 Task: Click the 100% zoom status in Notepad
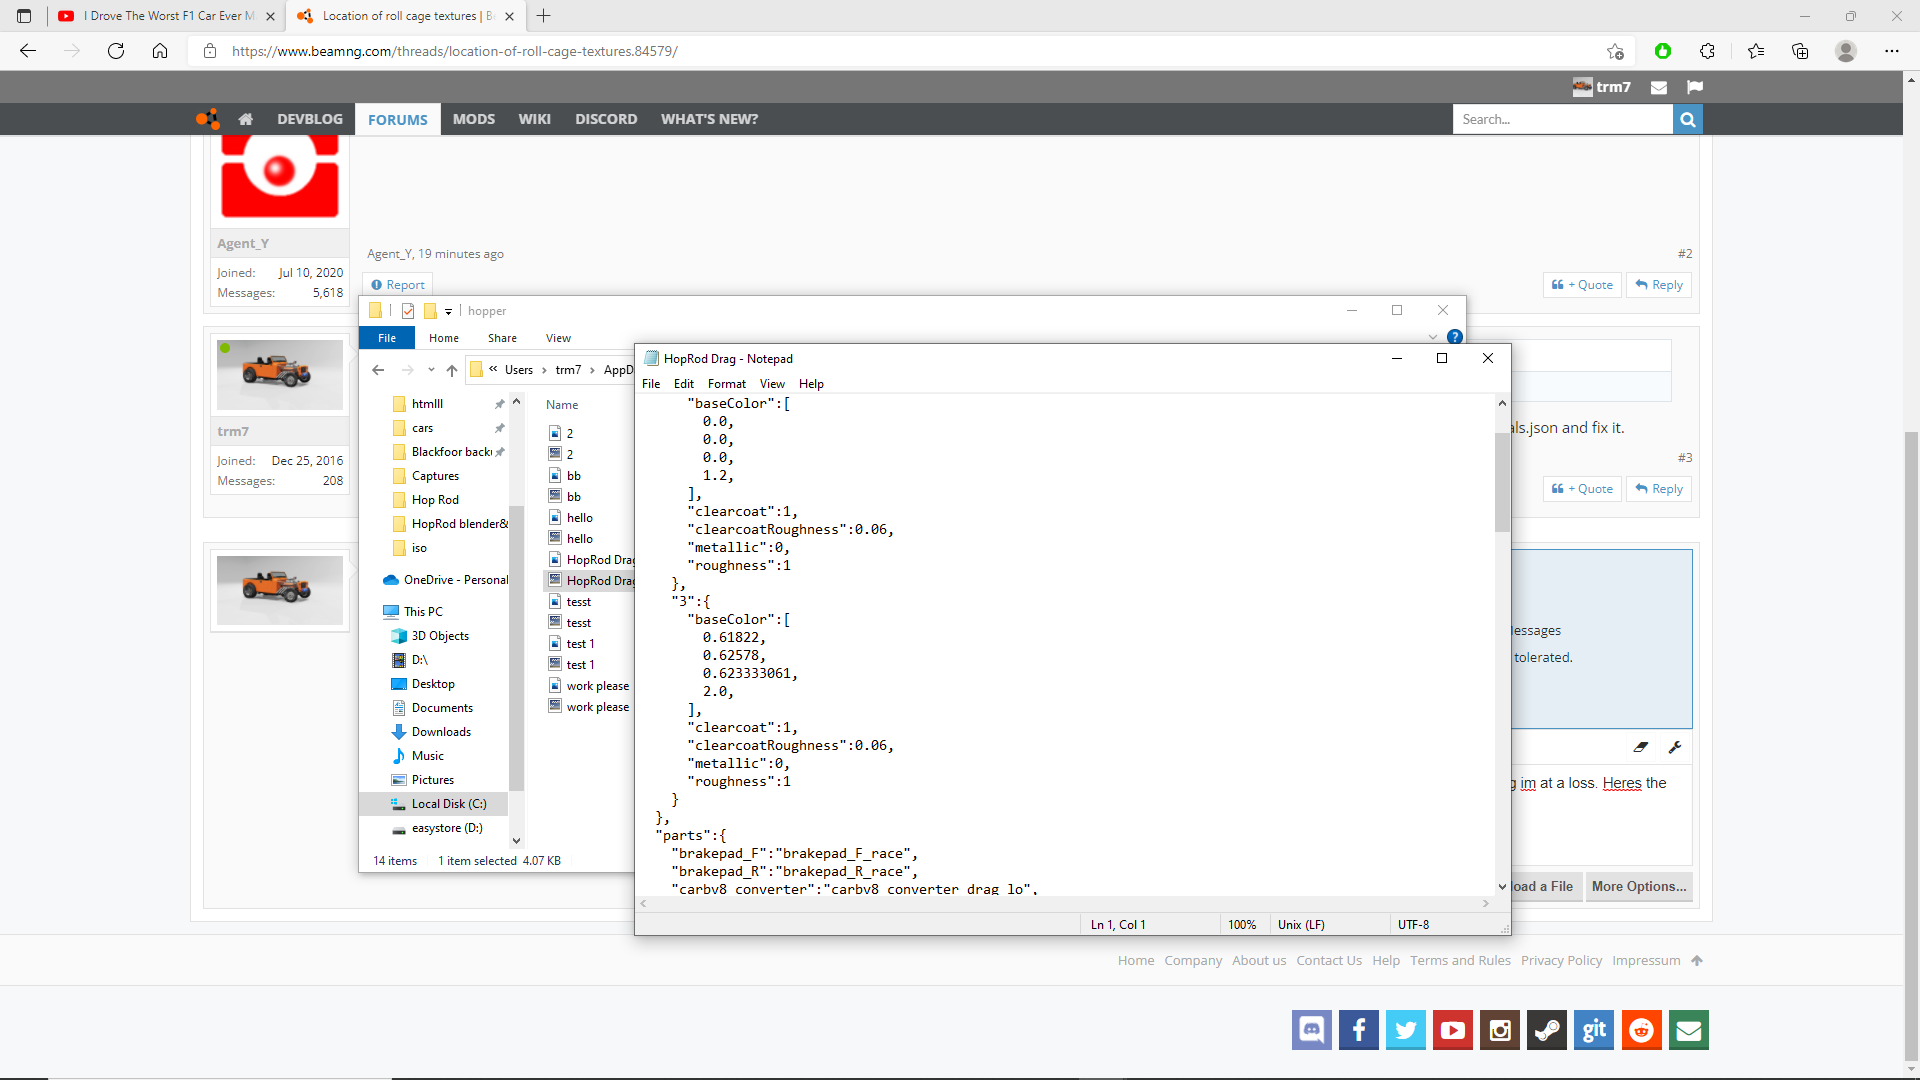1242,925
